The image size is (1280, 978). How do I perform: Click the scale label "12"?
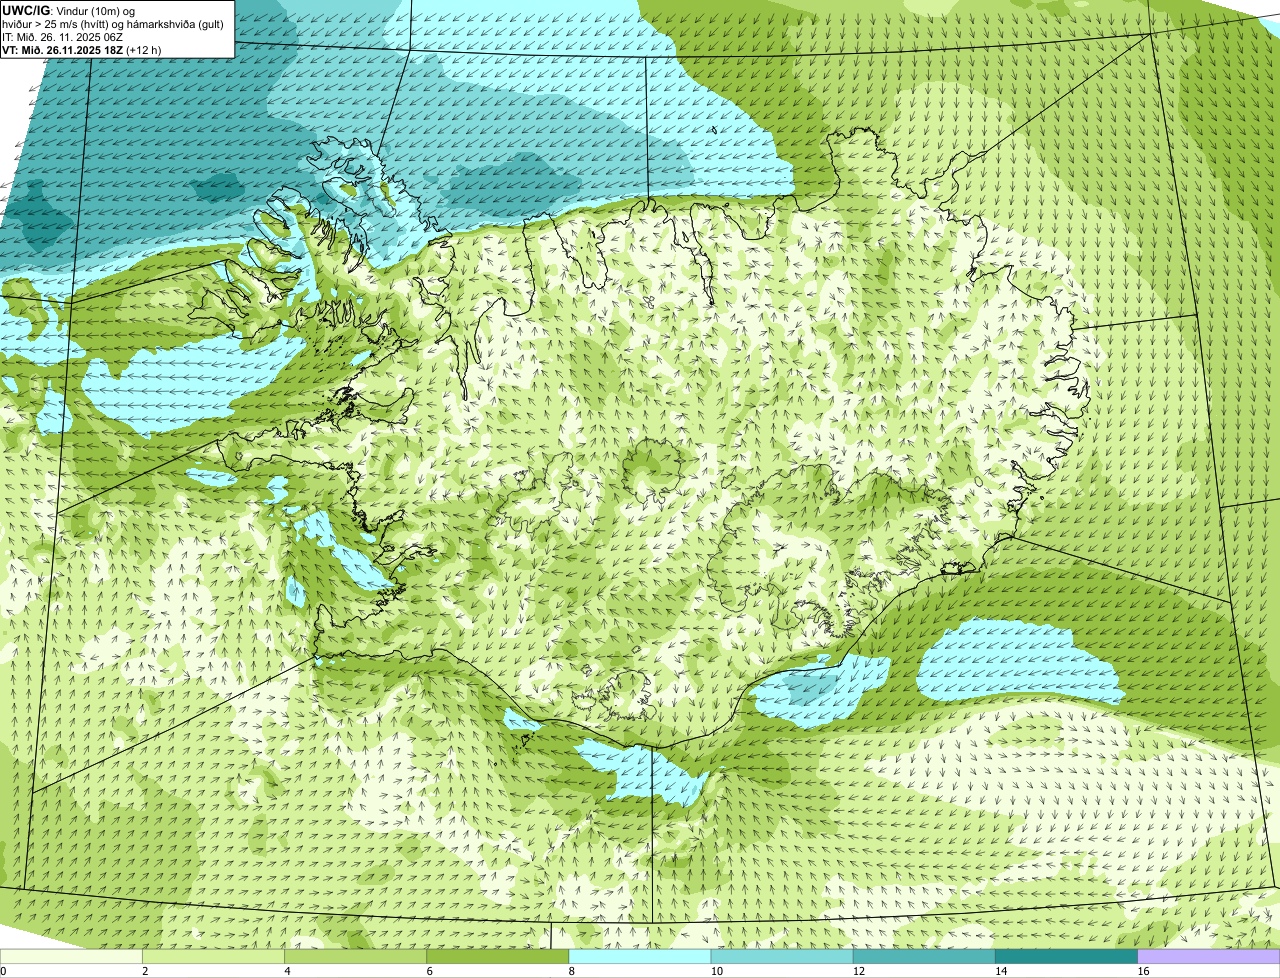click(858, 971)
